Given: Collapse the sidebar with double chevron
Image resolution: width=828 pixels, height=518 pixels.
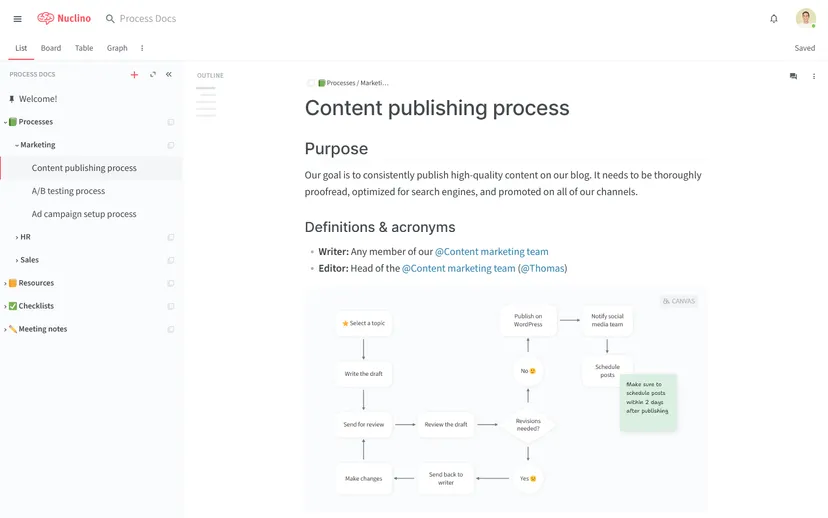Looking at the screenshot, I should click(x=169, y=74).
